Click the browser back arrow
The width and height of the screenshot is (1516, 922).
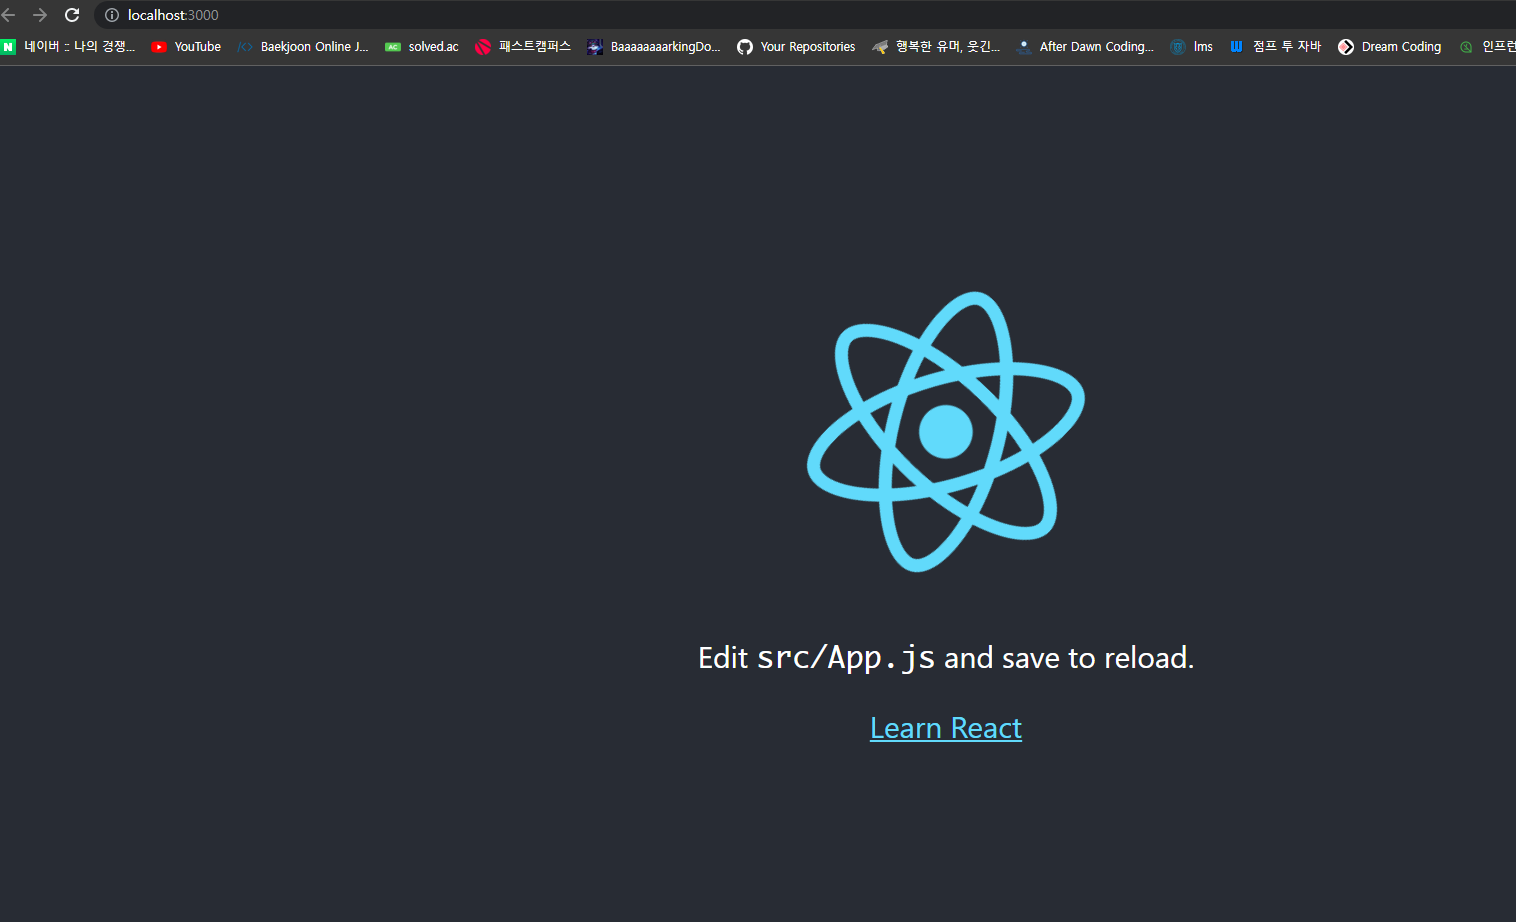click(x=9, y=15)
